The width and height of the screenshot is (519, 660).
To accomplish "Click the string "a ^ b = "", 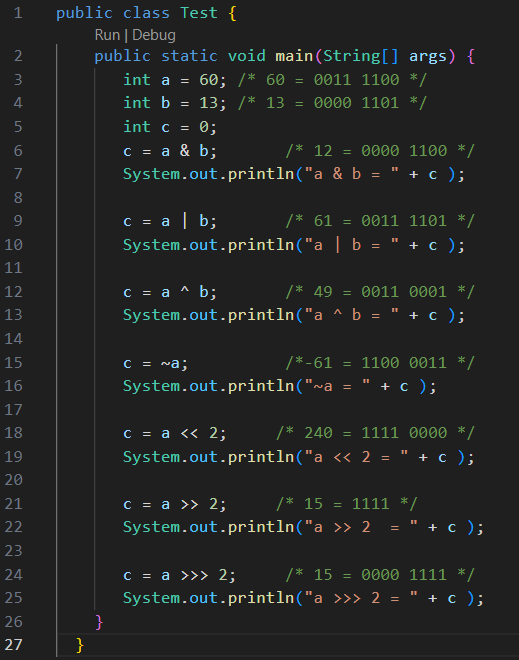I will [x=351, y=315].
